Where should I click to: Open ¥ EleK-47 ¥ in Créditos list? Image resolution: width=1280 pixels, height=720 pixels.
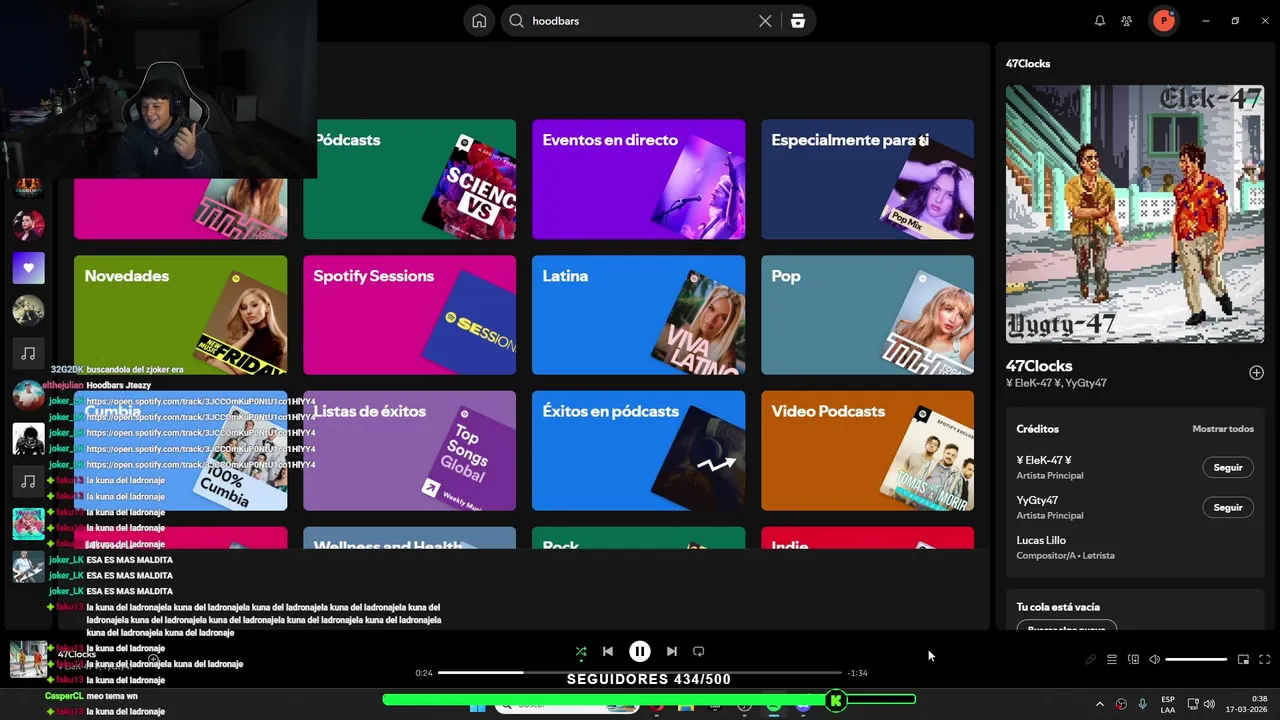point(1044,461)
